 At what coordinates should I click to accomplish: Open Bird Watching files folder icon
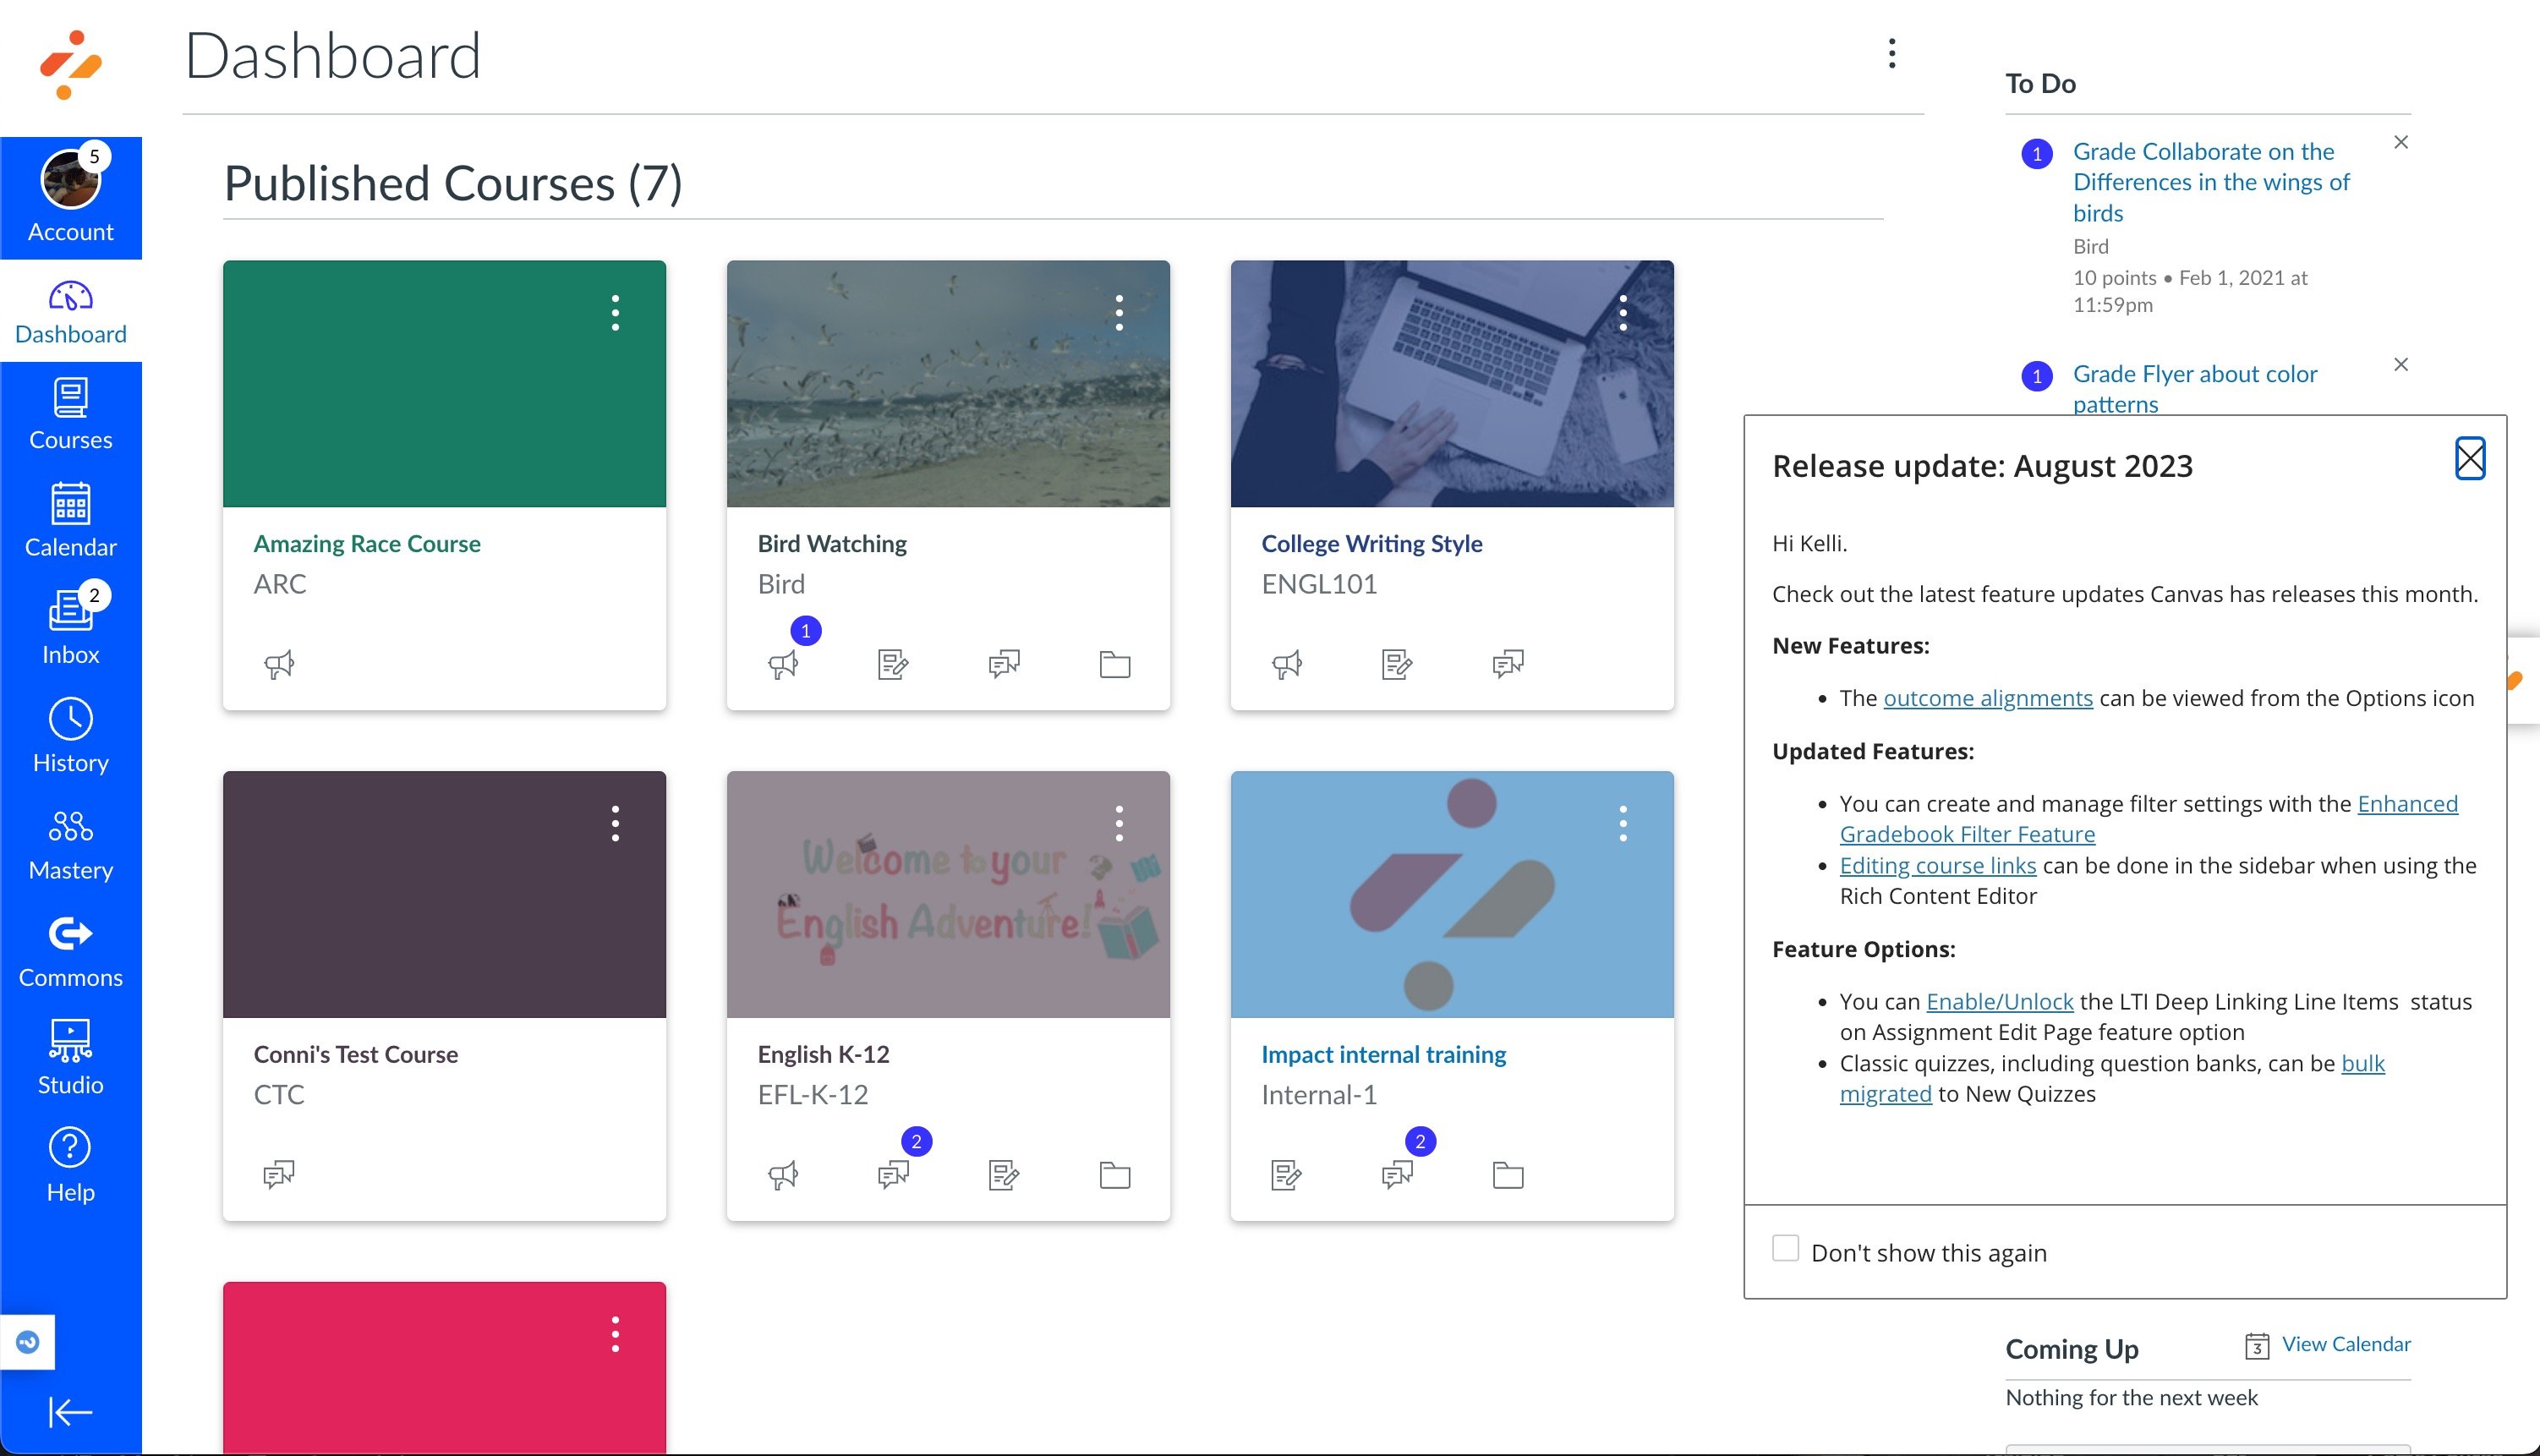1114,665
